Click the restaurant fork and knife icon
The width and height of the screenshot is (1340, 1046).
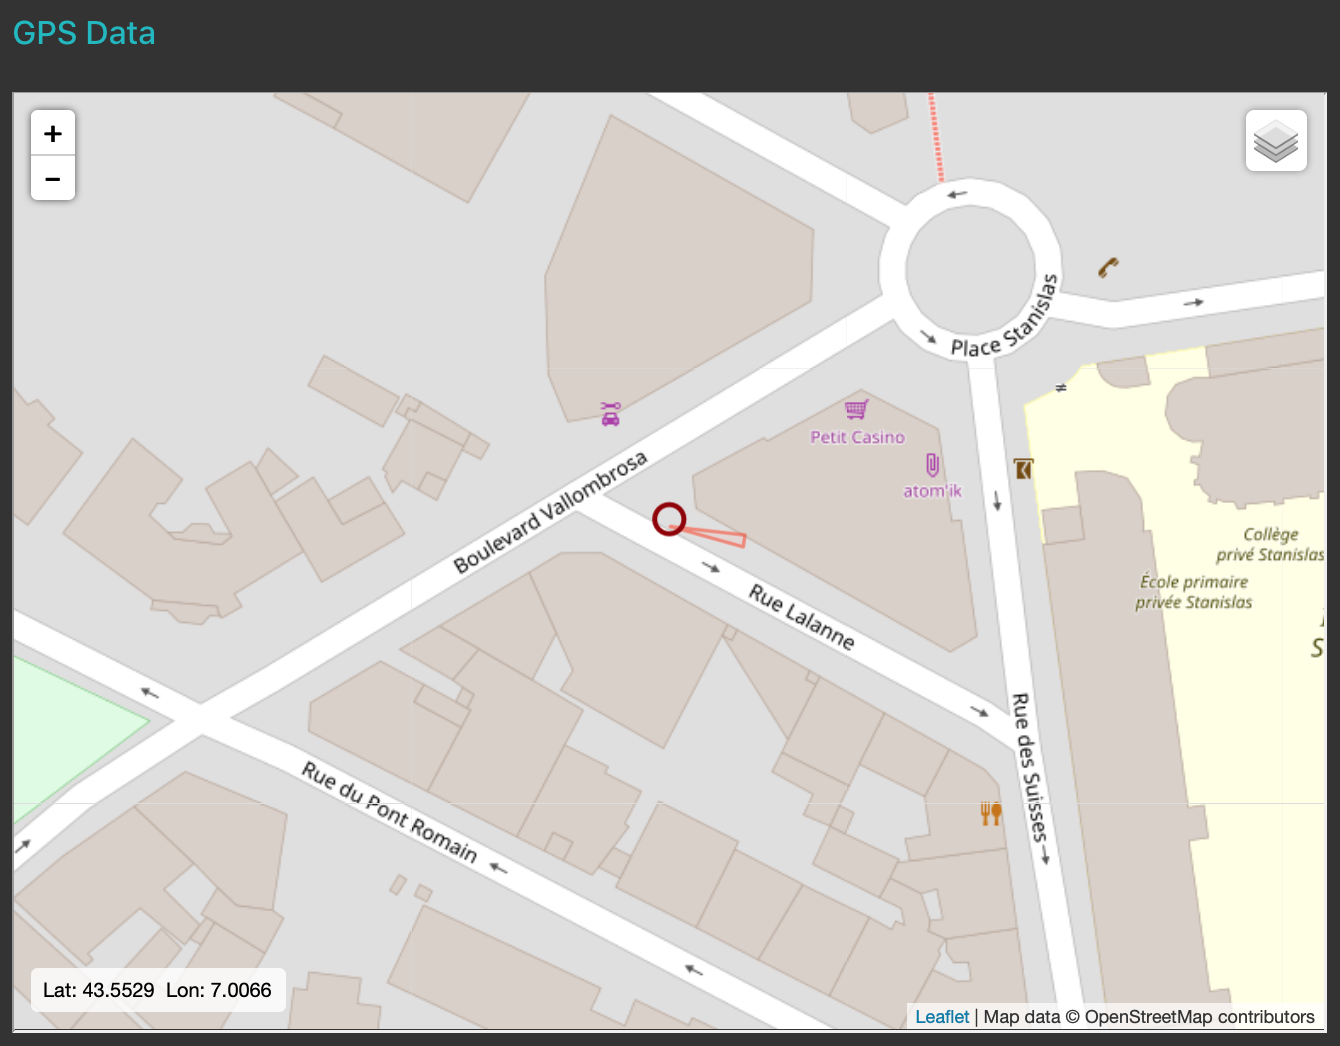tap(991, 813)
